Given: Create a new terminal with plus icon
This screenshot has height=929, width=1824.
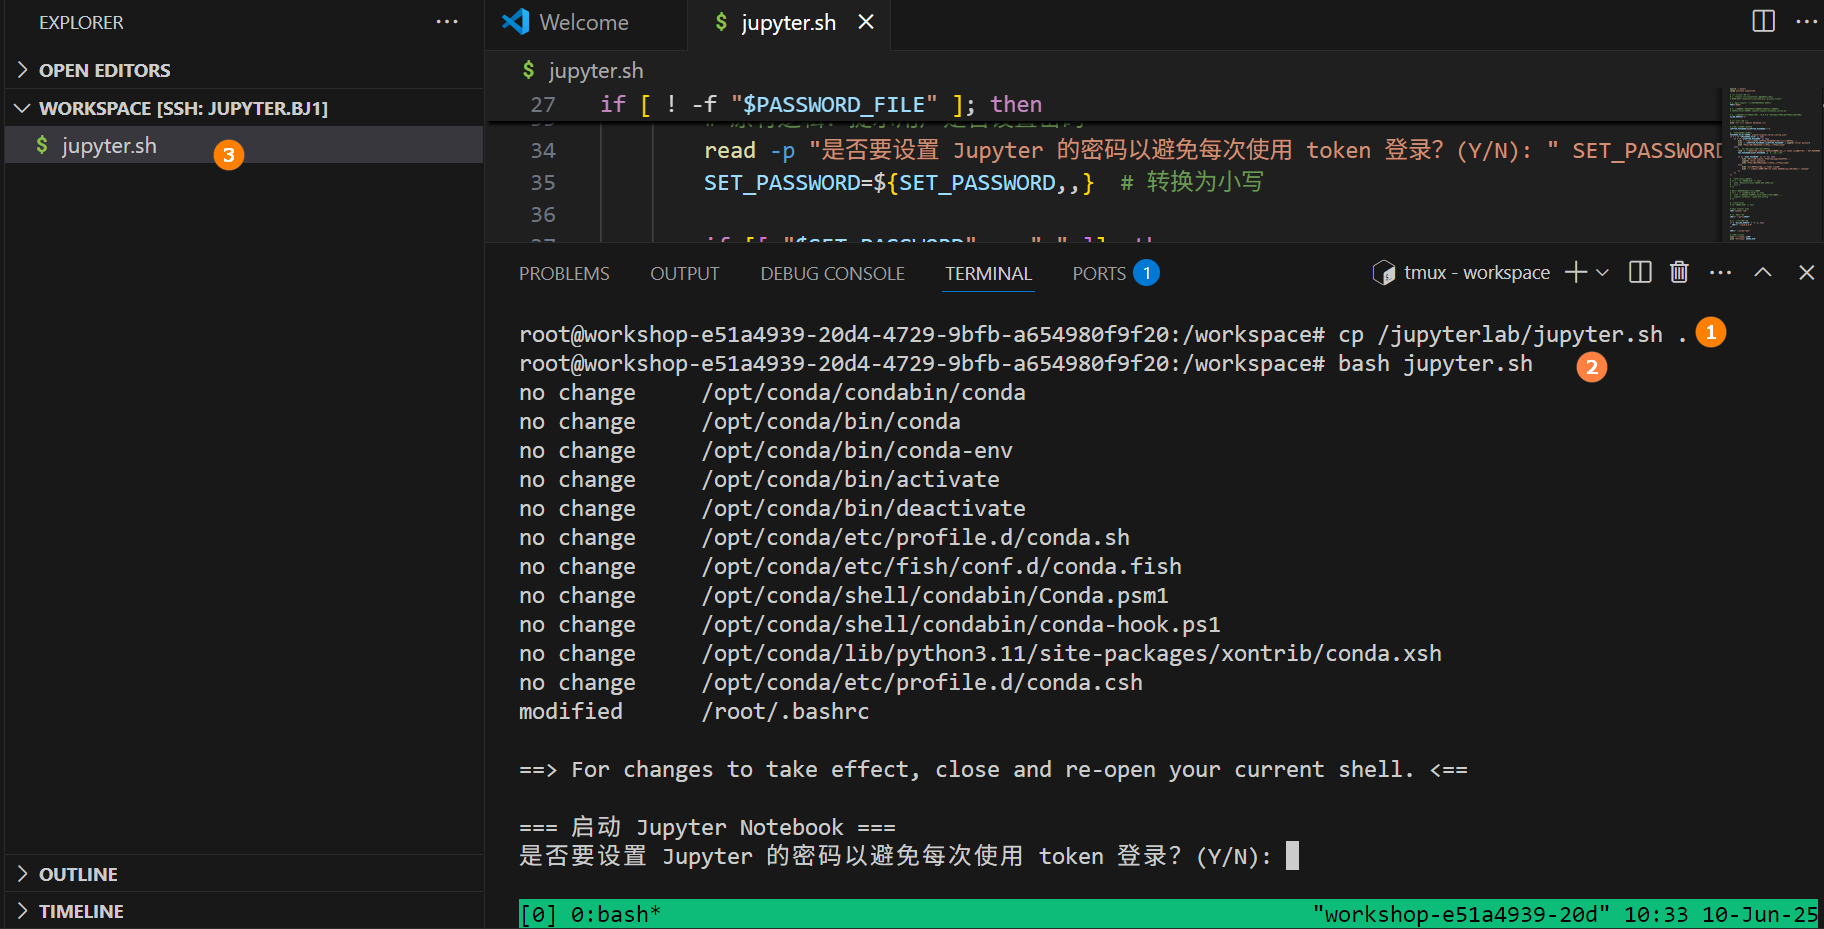Looking at the screenshot, I should pos(1576,272).
